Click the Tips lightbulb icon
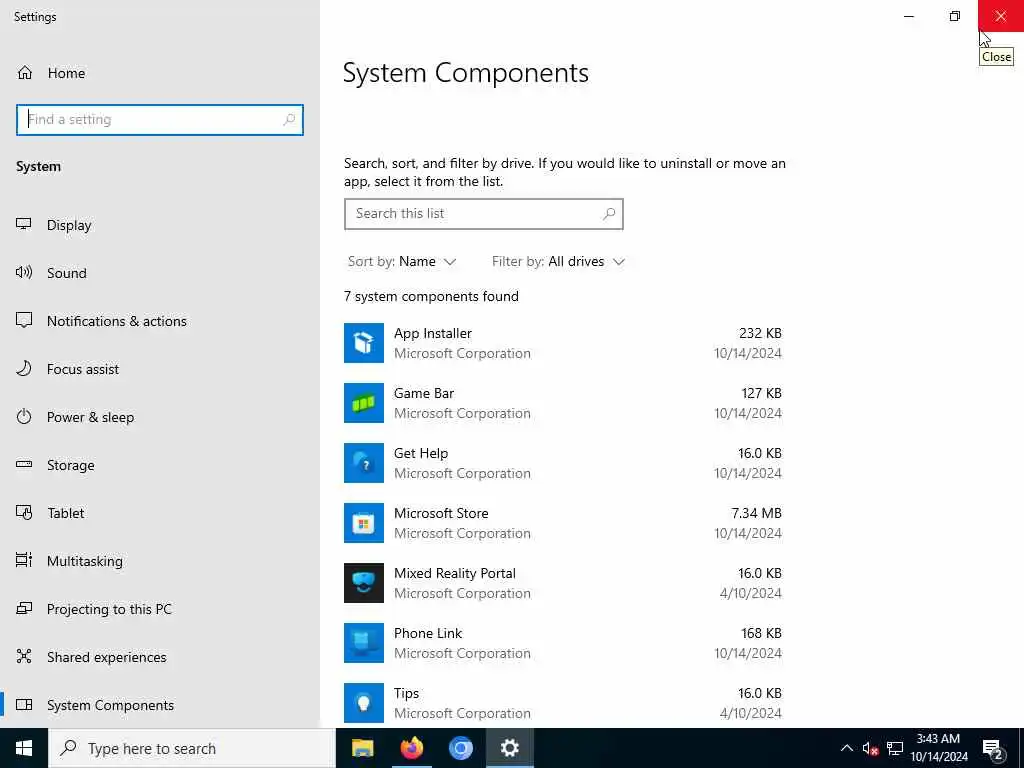This screenshot has height=768, width=1024. tap(364, 703)
